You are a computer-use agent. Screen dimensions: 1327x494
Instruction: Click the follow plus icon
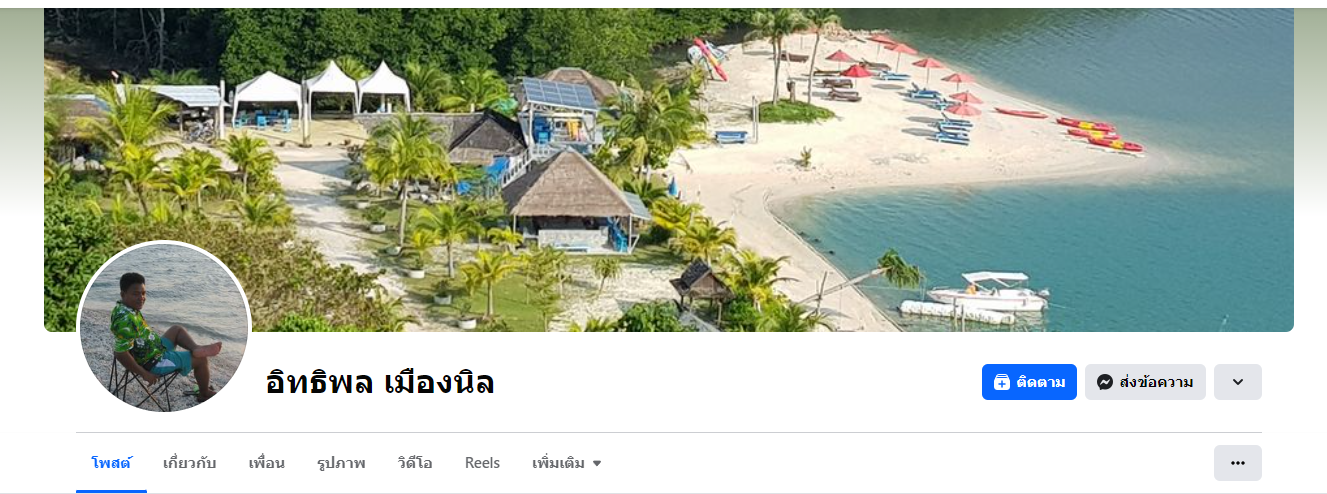pos(1002,382)
